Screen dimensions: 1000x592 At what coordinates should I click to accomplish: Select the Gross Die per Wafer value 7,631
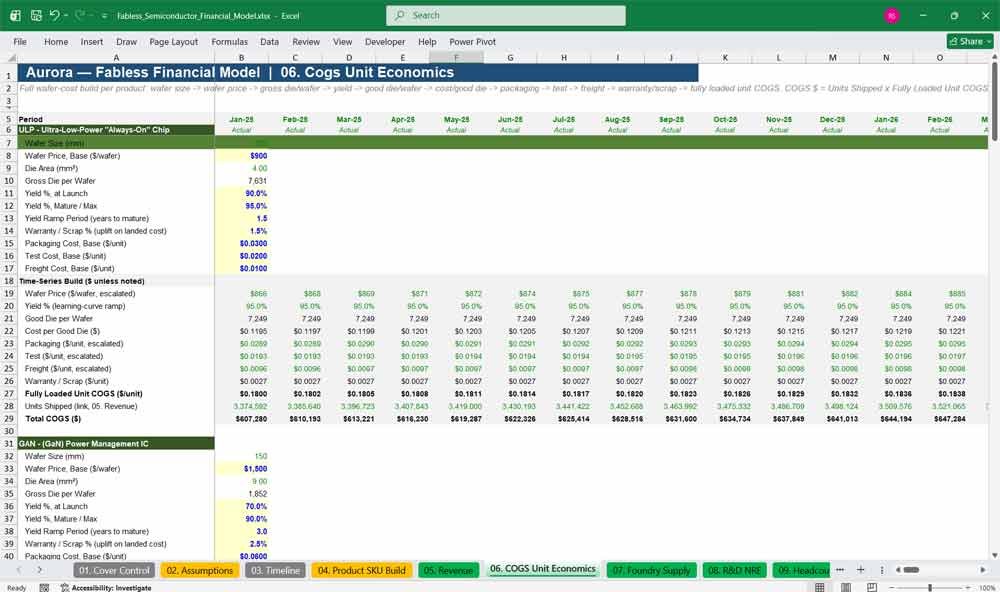tap(242, 181)
